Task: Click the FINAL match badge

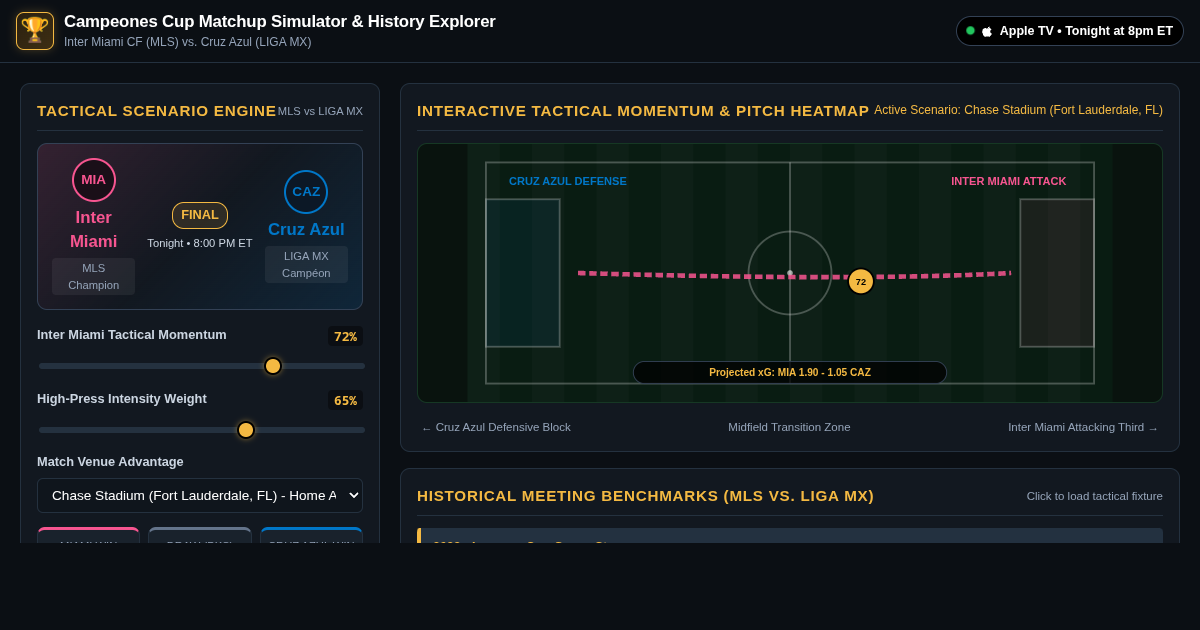Action: [200, 215]
